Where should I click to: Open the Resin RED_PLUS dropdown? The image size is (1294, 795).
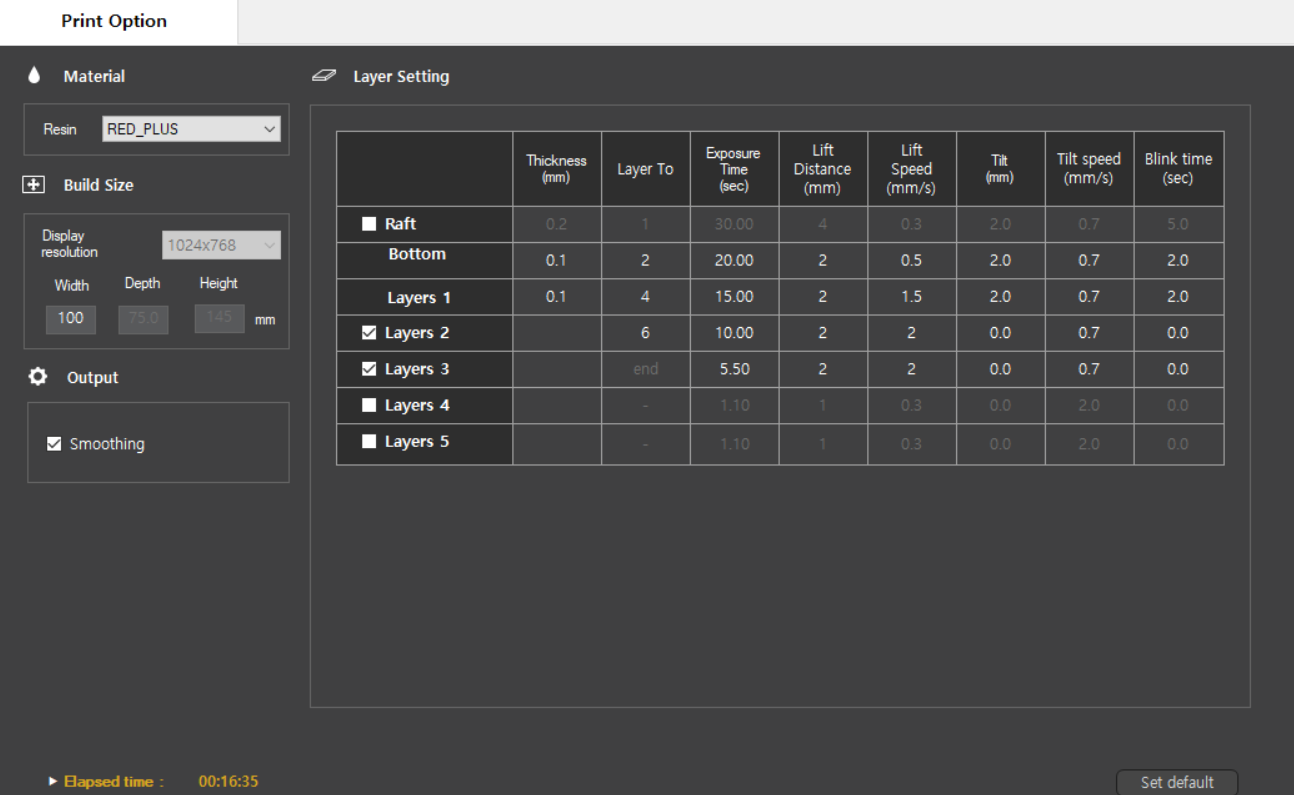click(191, 129)
